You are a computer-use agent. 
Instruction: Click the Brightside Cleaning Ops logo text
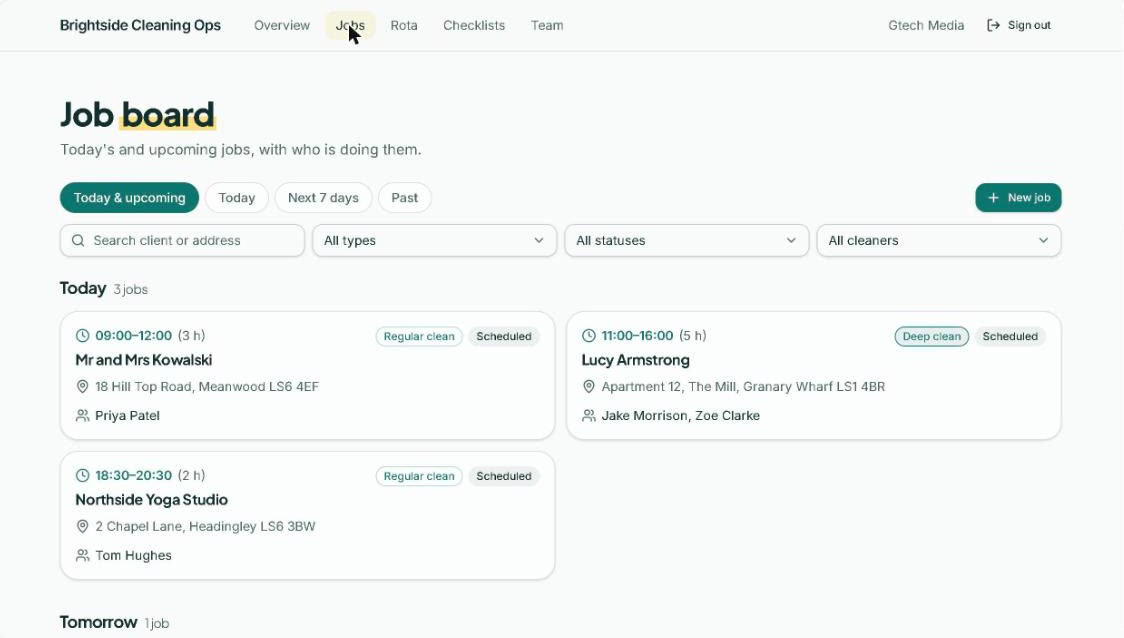click(x=140, y=25)
